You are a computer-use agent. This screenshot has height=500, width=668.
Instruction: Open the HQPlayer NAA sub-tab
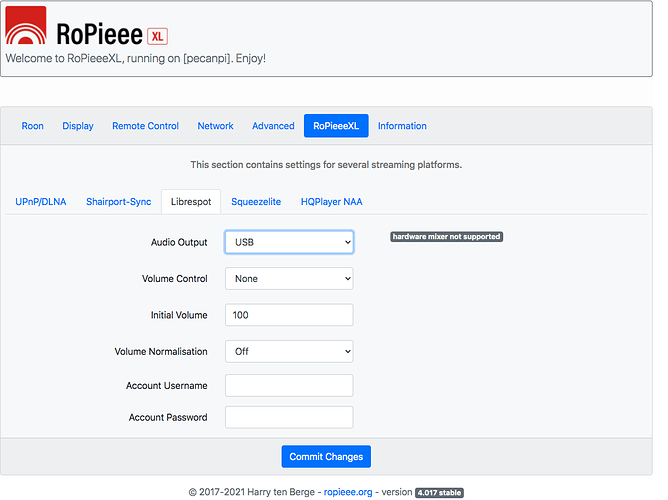click(331, 202)
